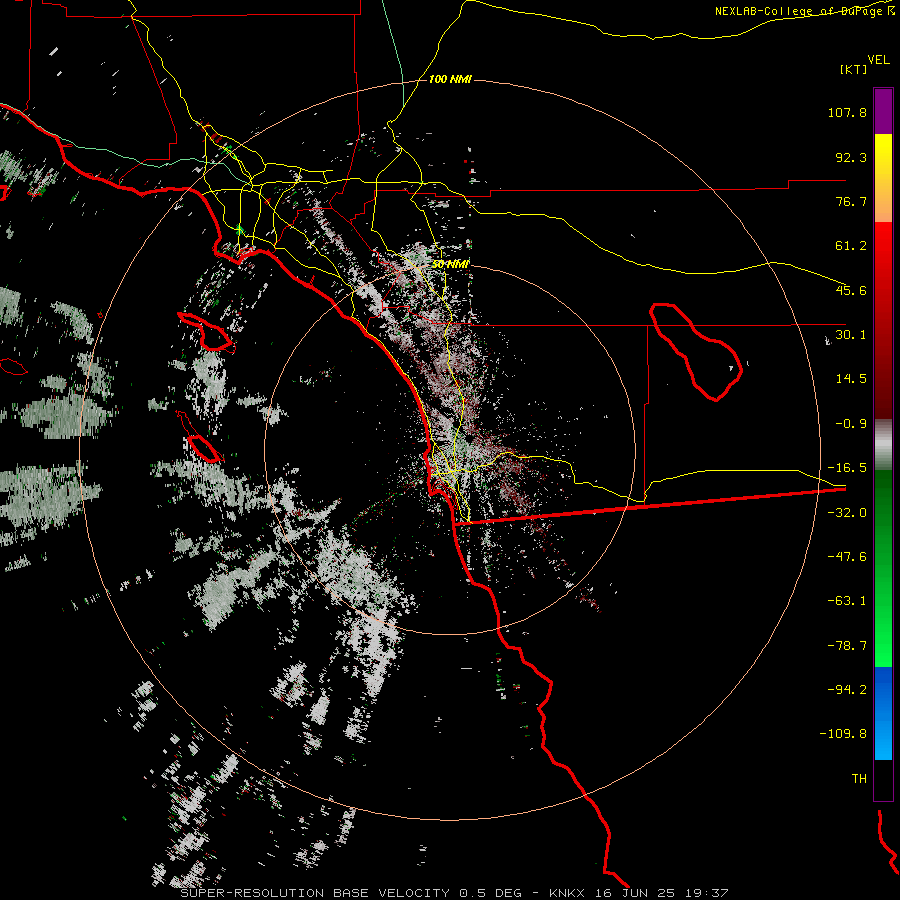
Task: Pick the red segment of the velocity scale
Action: click(883, 319)
